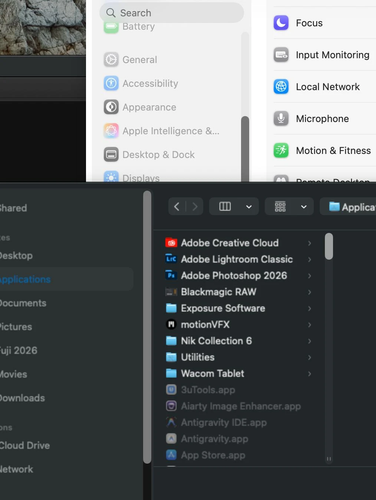Click the Finder sidebar scrollbar

(x=147, y=327)
